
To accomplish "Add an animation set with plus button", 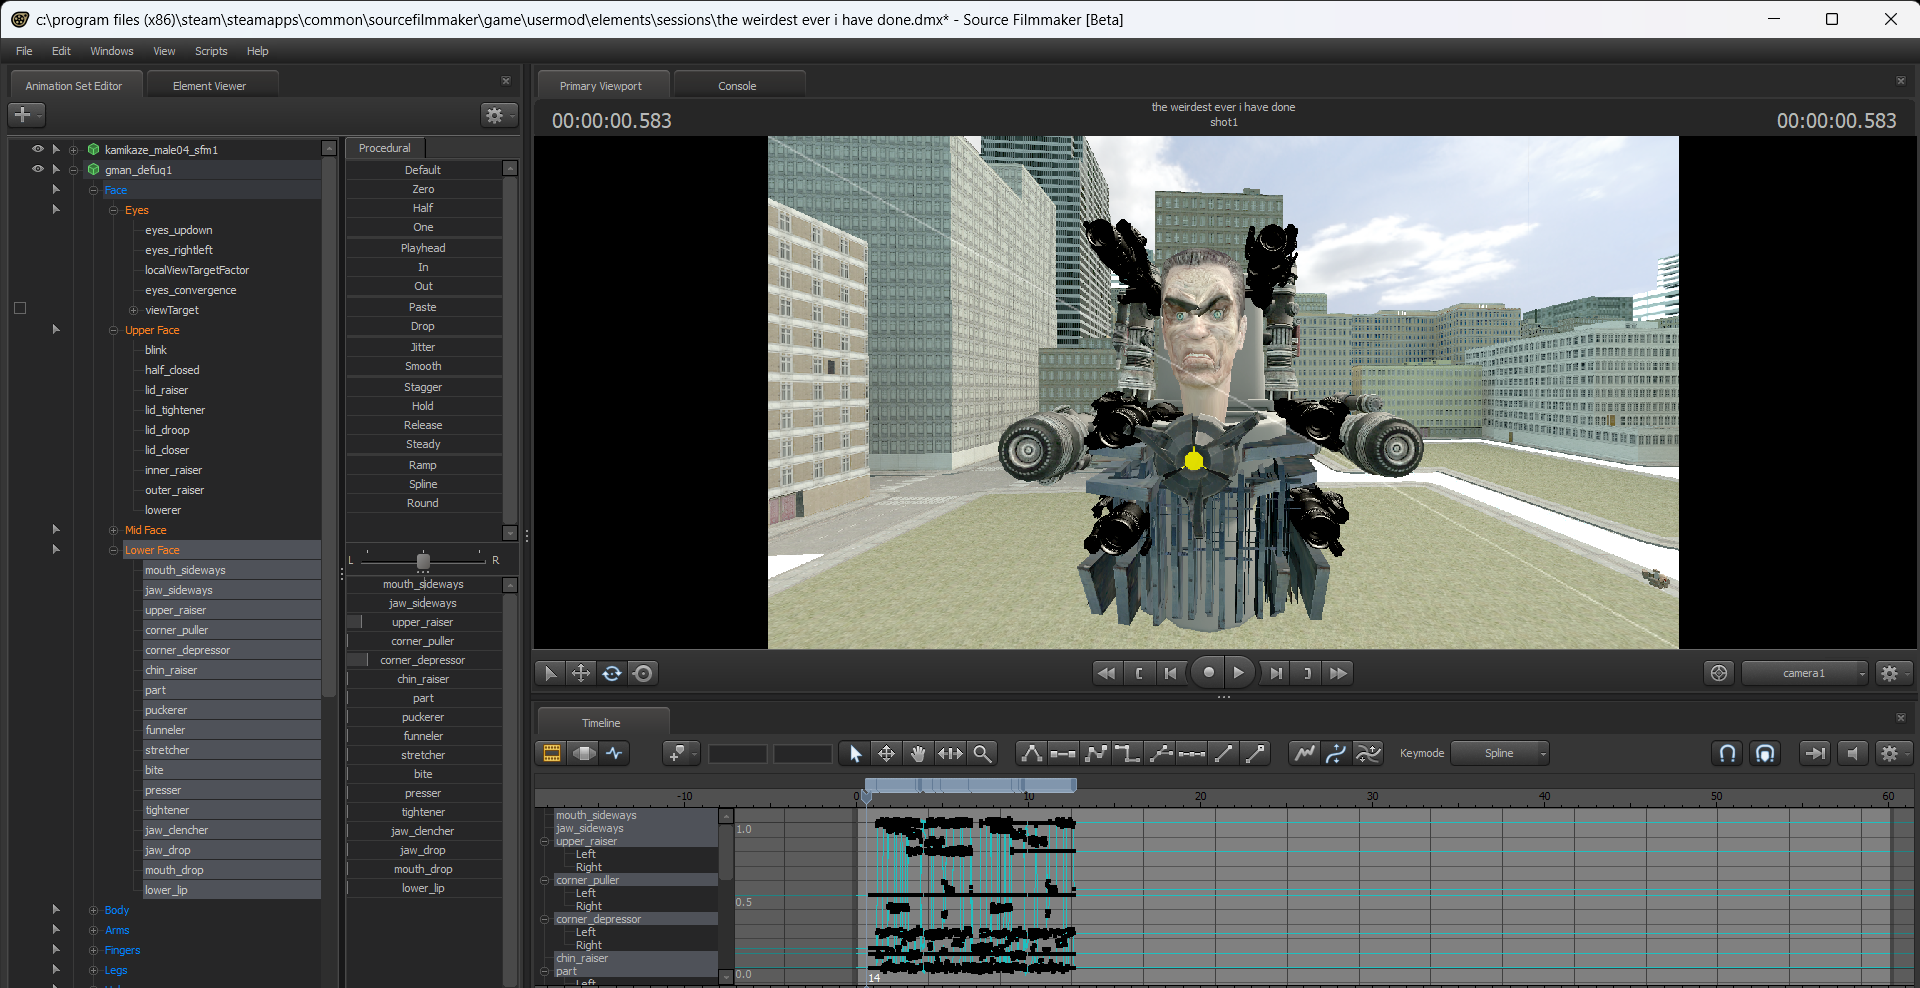I will (x=25, y=115).
